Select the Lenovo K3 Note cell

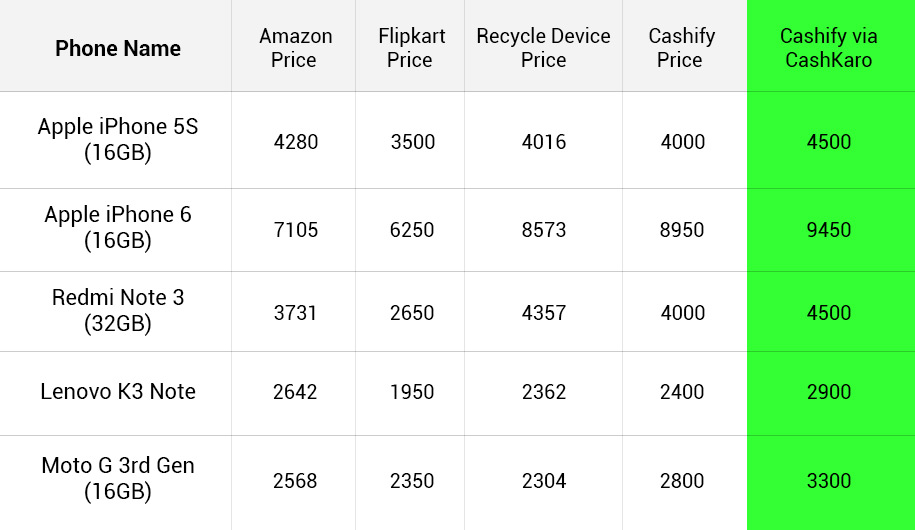pyautogui.click(x=118, y=392)
